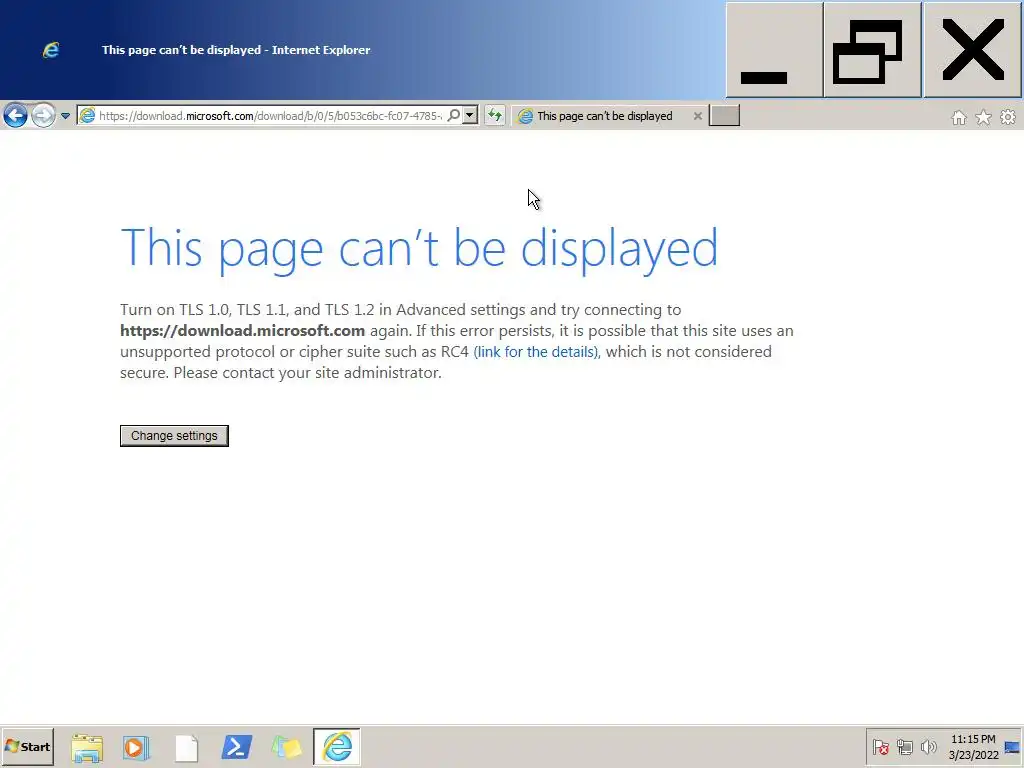Click the Change settings button
Viewport: 1024px width, 768px height.
click(x=174, y=436)
